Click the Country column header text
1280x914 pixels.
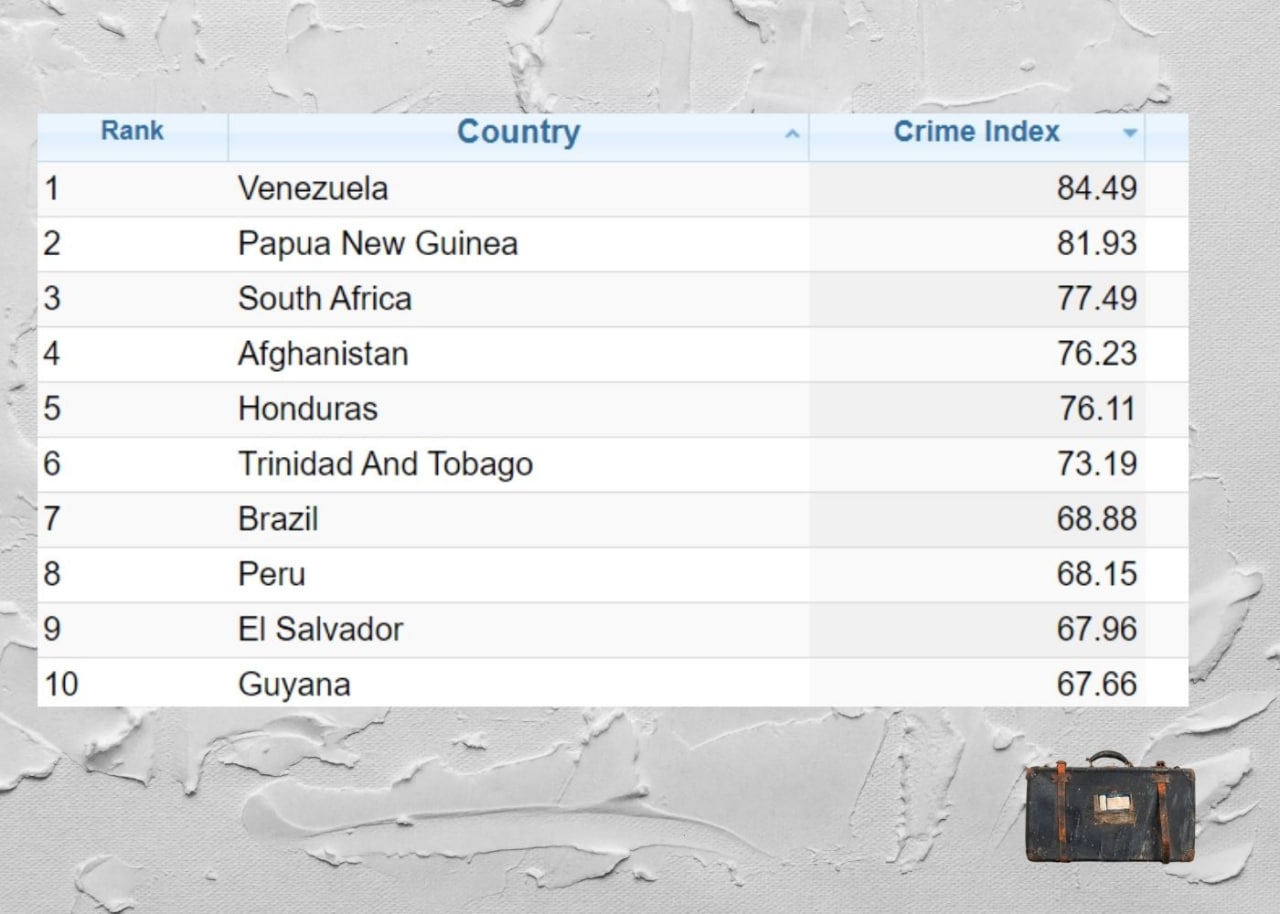tap(518, 132)
